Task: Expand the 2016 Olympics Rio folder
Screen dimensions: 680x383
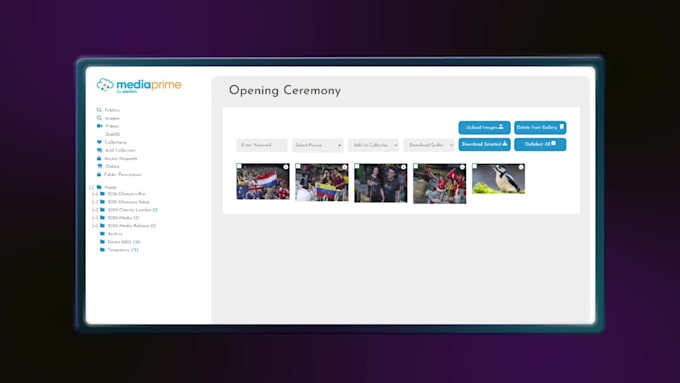Action: [x=95, y=194]
